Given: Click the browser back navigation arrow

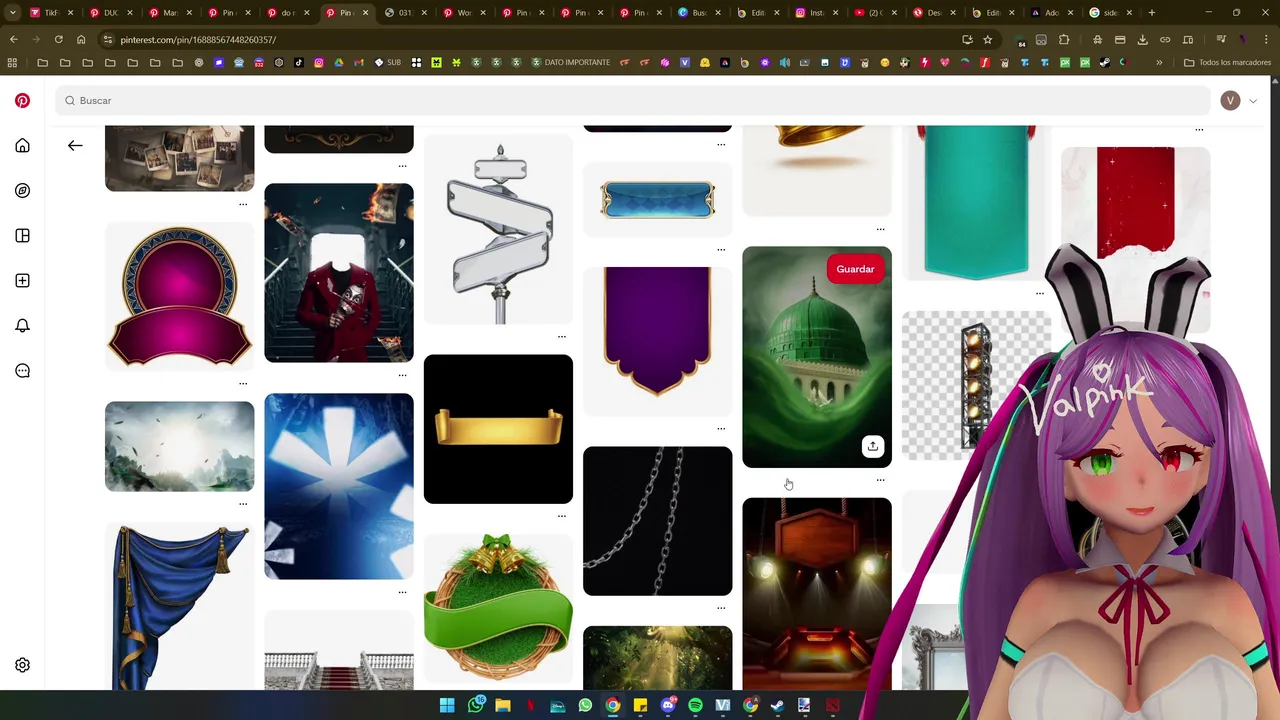Looking at the screenshot, I should click(13, 39).
